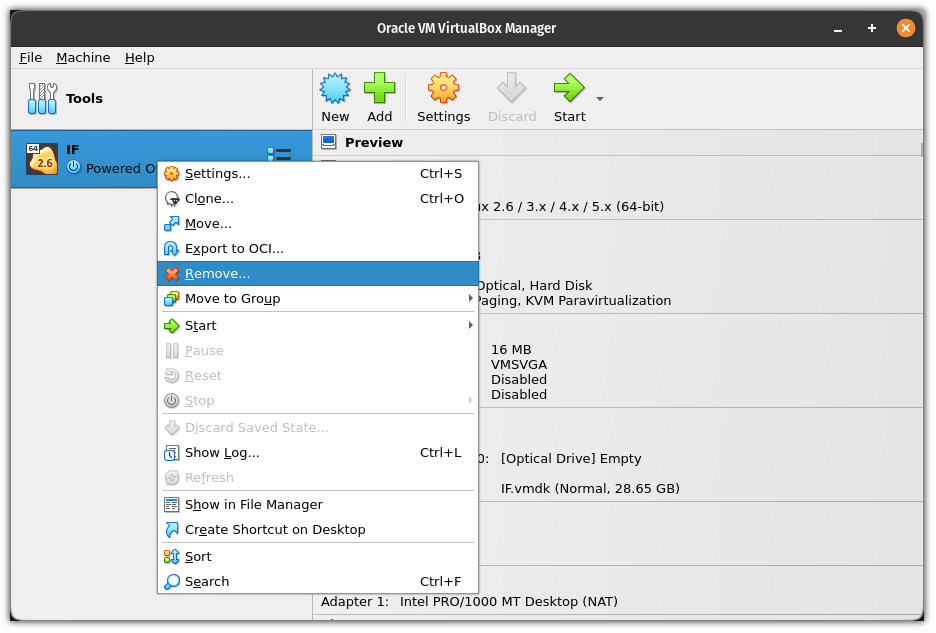Screen dimensions: 936x633
Task: Click the green Add machine icon
Action: point(379,89)
